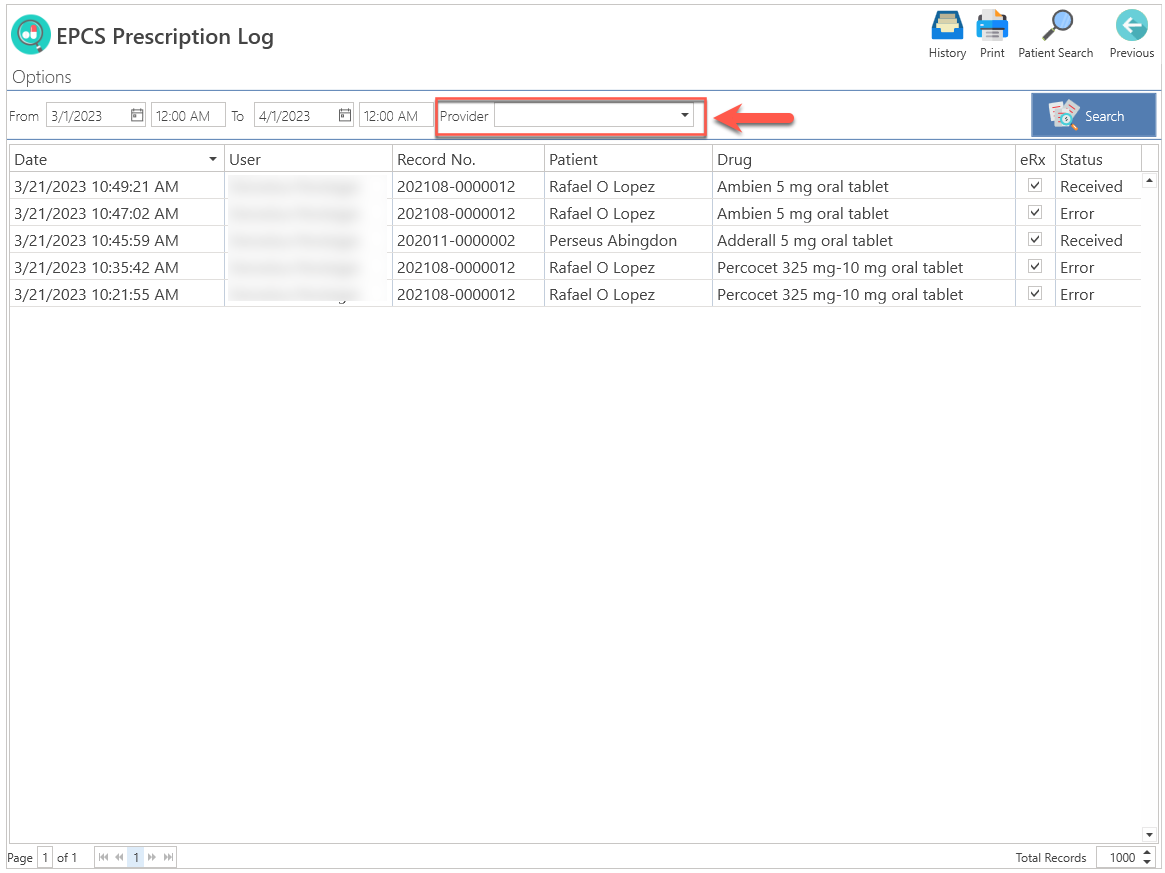Select patient Perseus Abingdon
This screenshot has height=873, width=1165.
[x=628, y=240]
